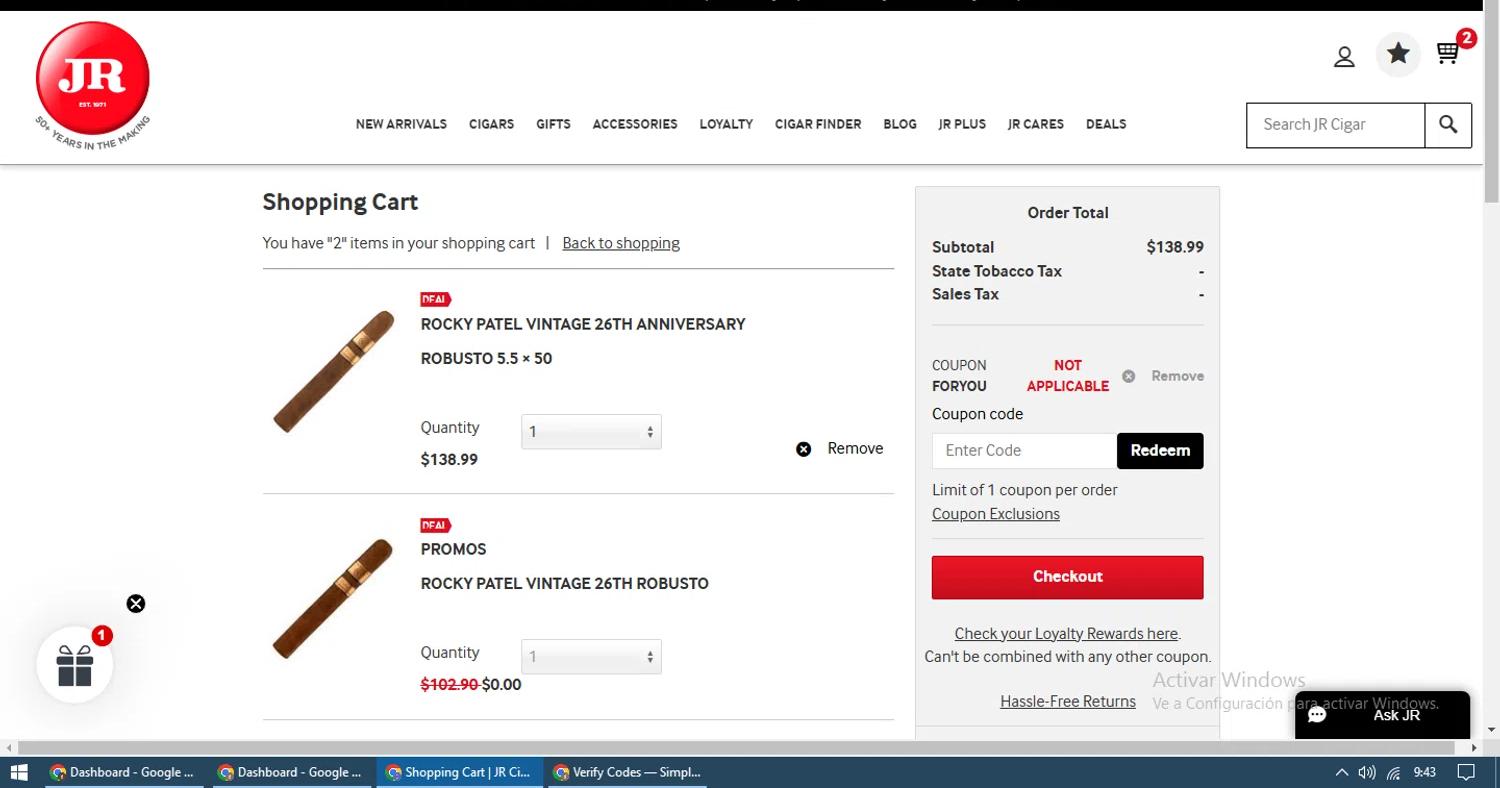
Task: Click the search magnifier button
Action: click(x=1448, y=125)
